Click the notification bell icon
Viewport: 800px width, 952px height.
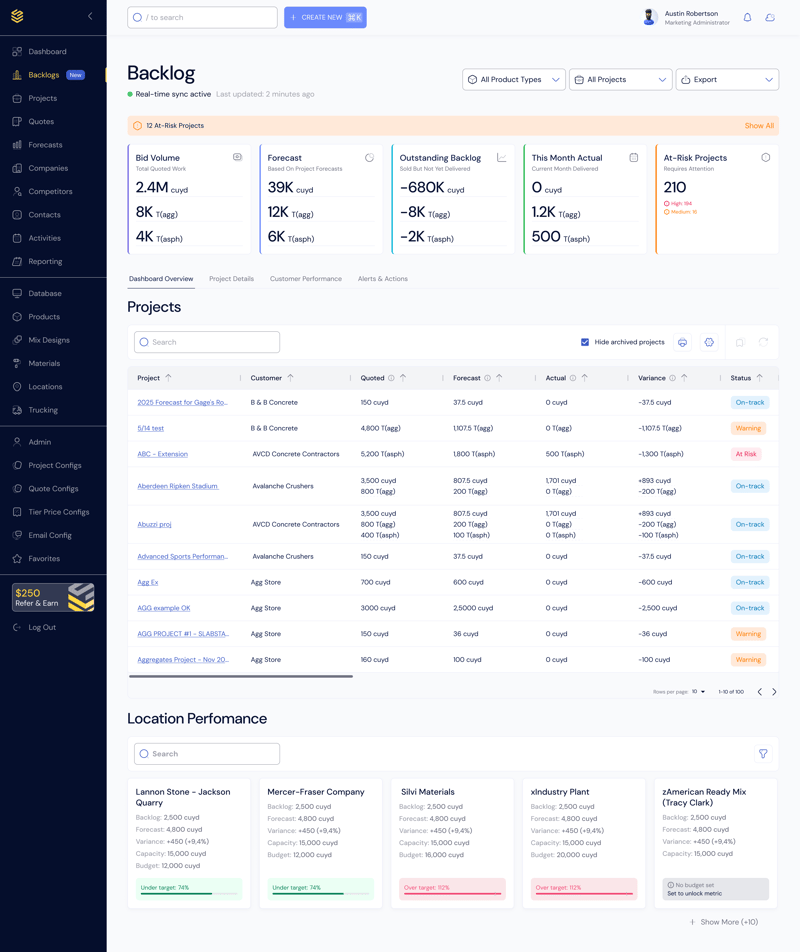pos(747,18)
